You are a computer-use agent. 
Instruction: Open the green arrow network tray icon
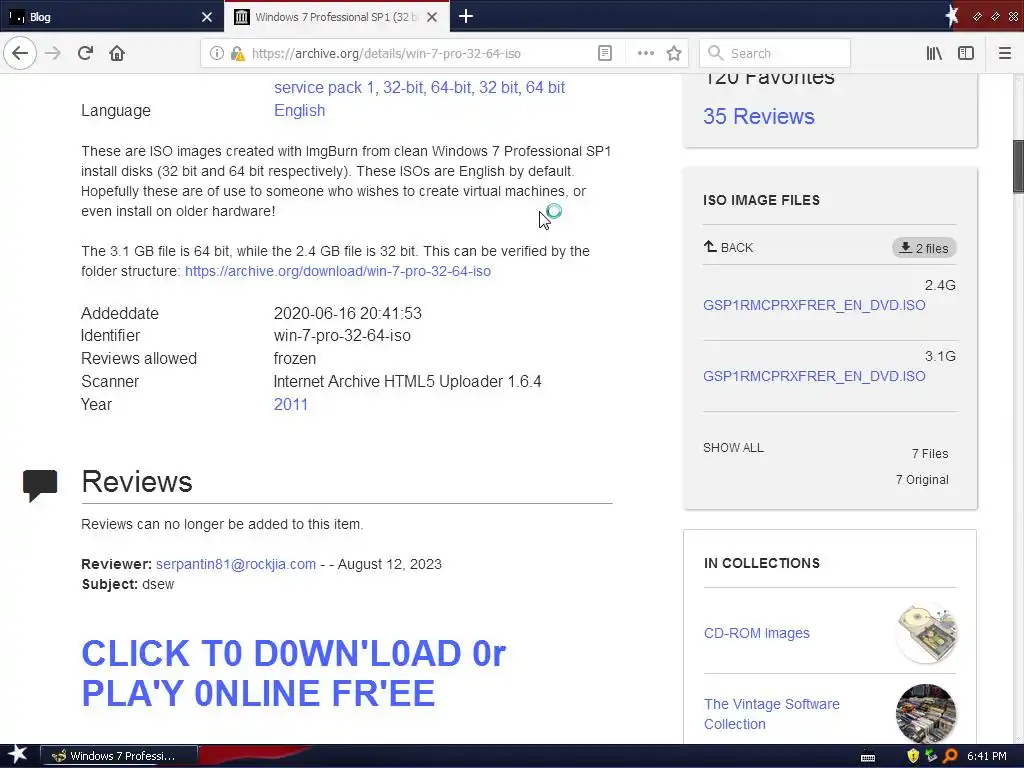[x=932, y=756]
